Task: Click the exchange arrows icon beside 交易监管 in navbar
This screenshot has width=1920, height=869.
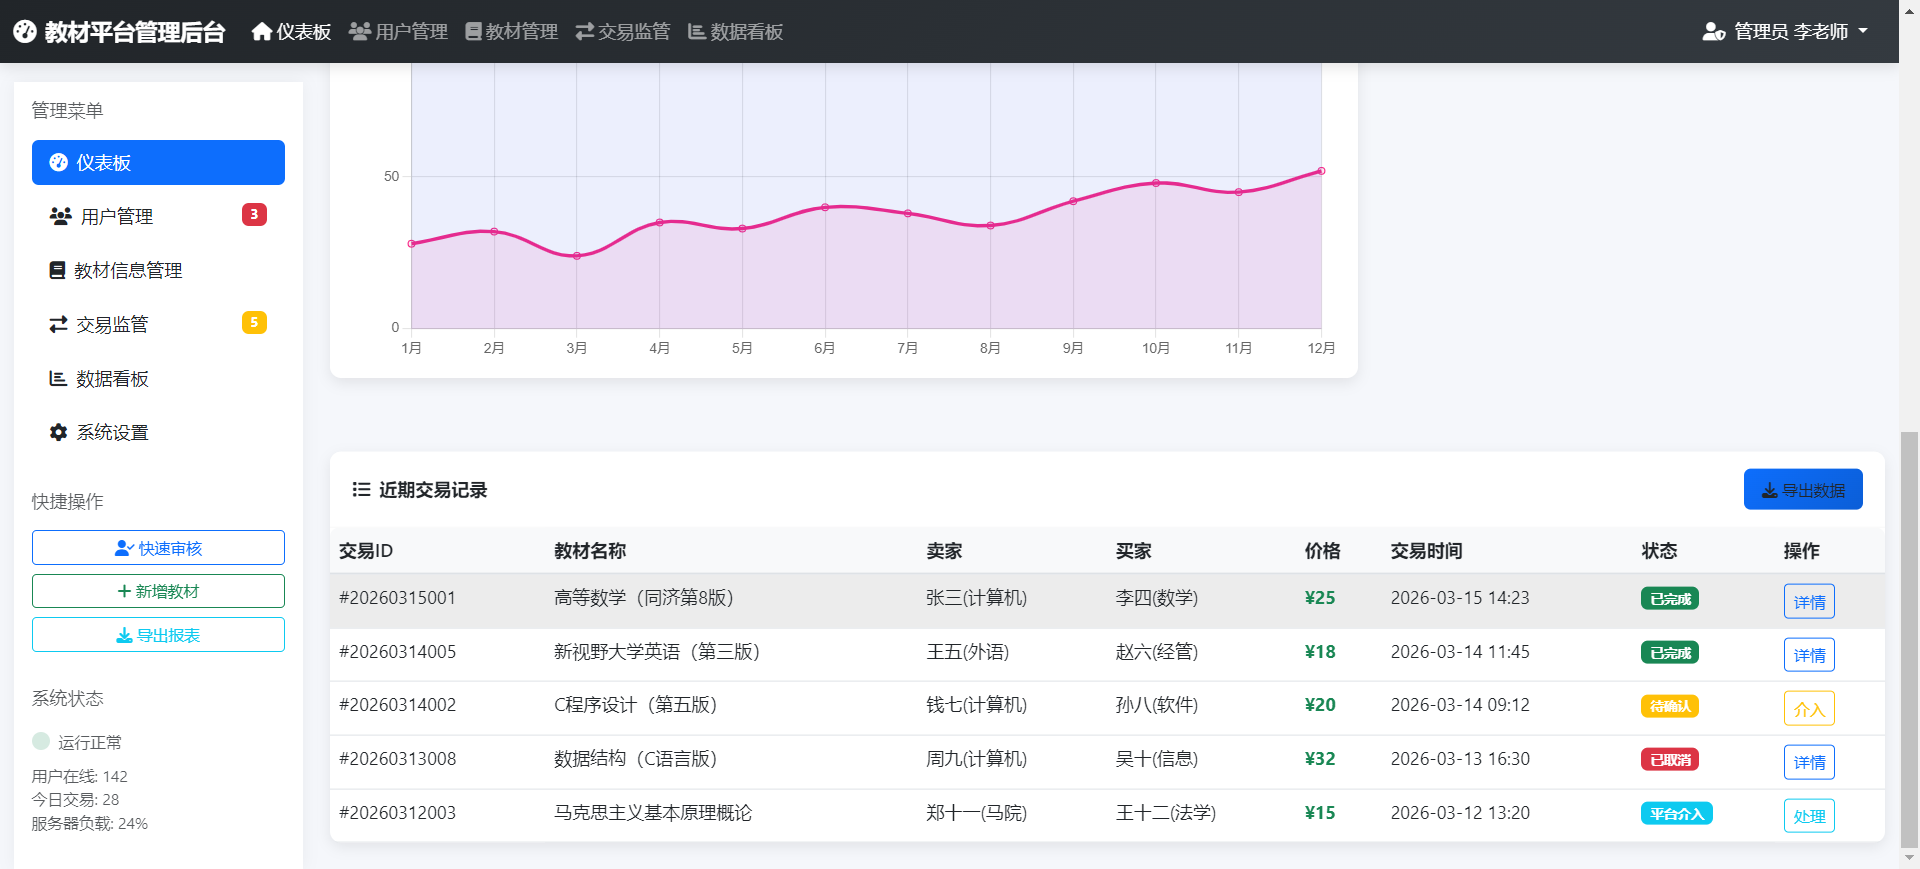Action: pyautogui.click(x=585, y=32)
